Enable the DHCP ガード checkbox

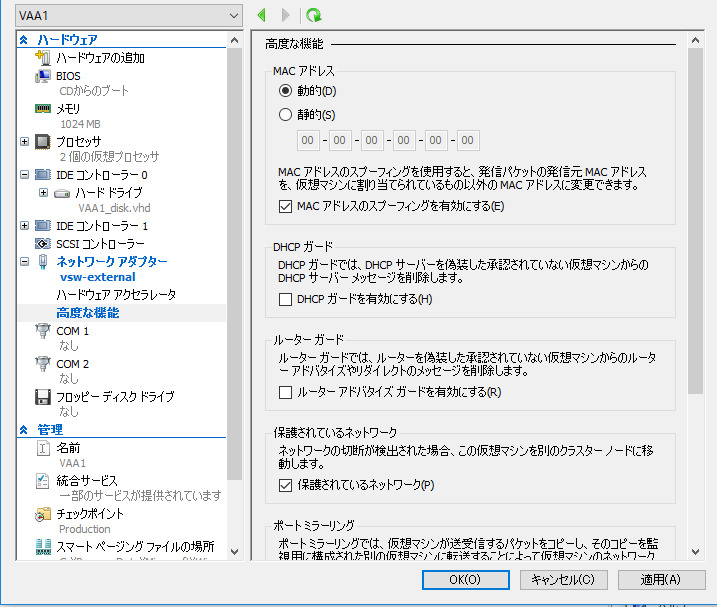pyautogui.click(x=286, y=299)
